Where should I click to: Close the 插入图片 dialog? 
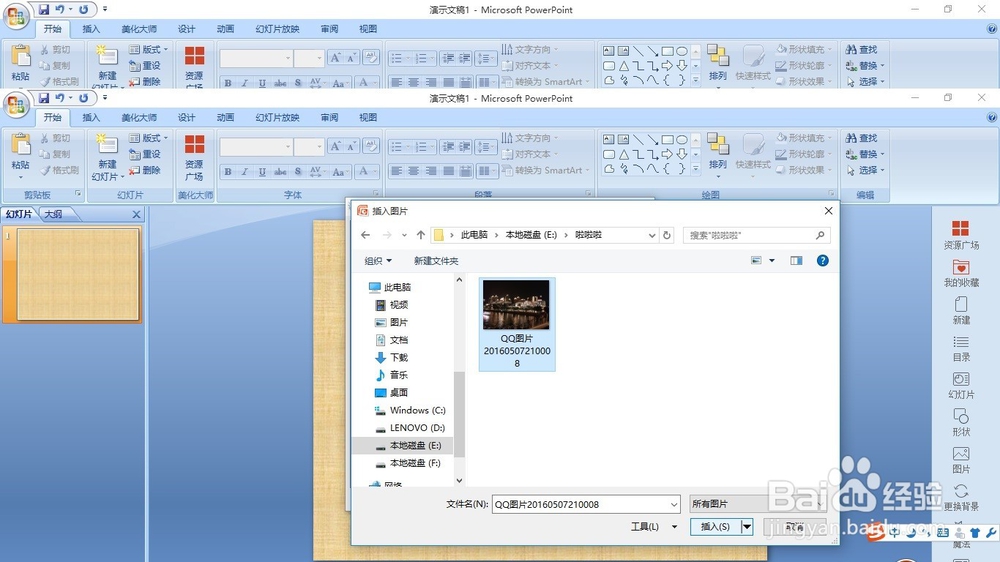pyautogui.click(x=828, y=211)
